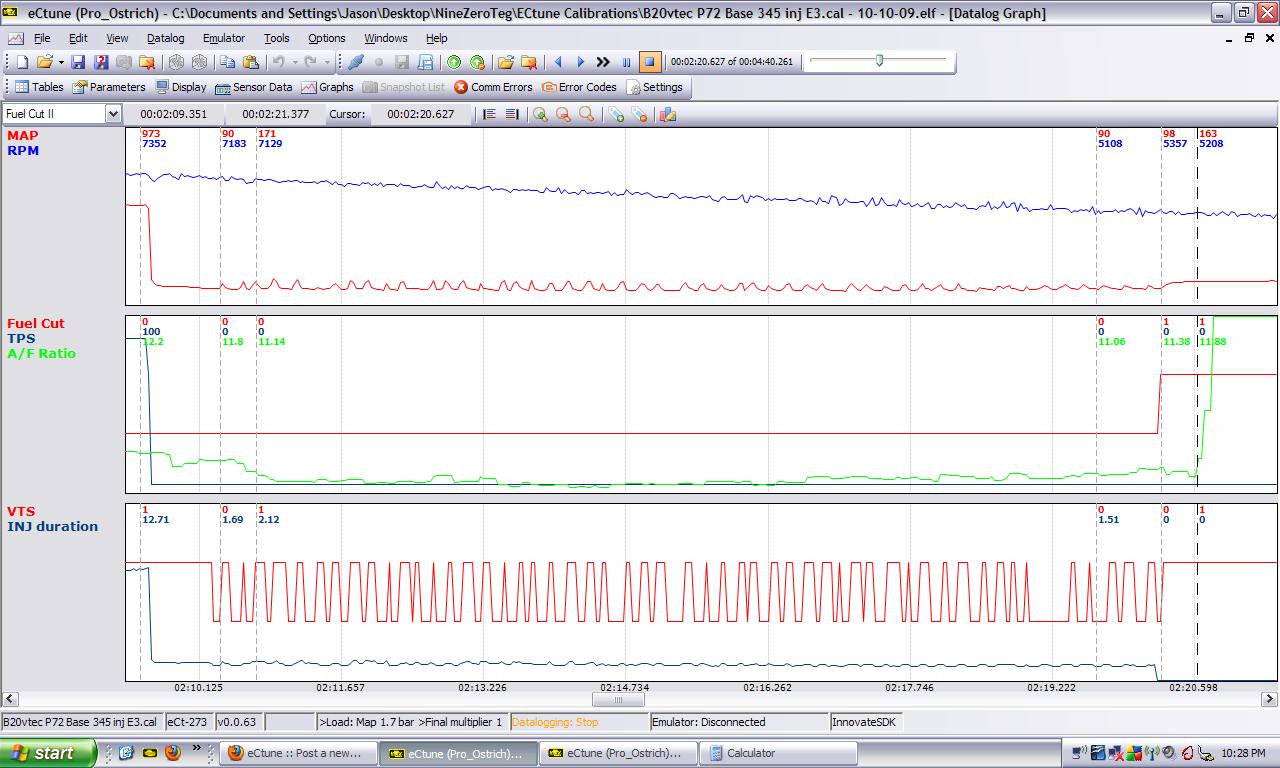Save the calibration with the floppy icon
1280x768 pixels.
(78, 62)
